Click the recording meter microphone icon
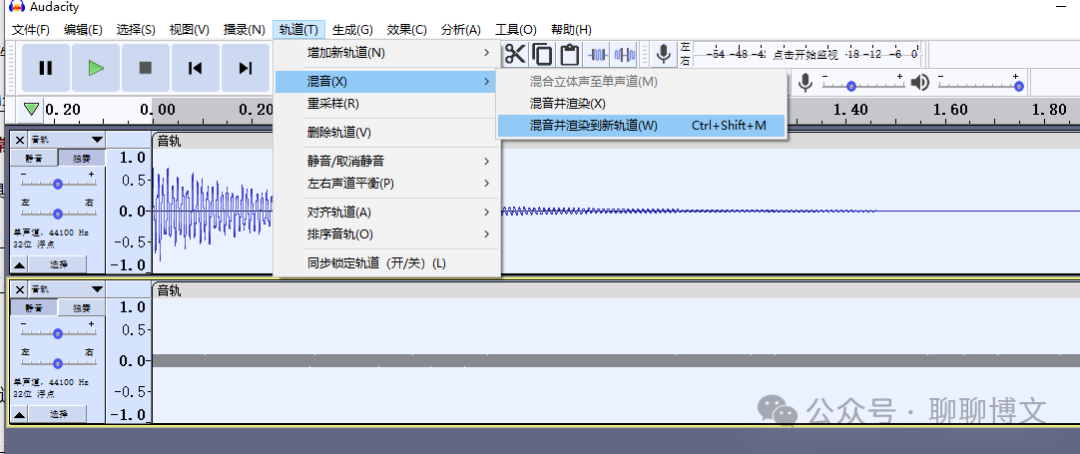 pos(663,54)
